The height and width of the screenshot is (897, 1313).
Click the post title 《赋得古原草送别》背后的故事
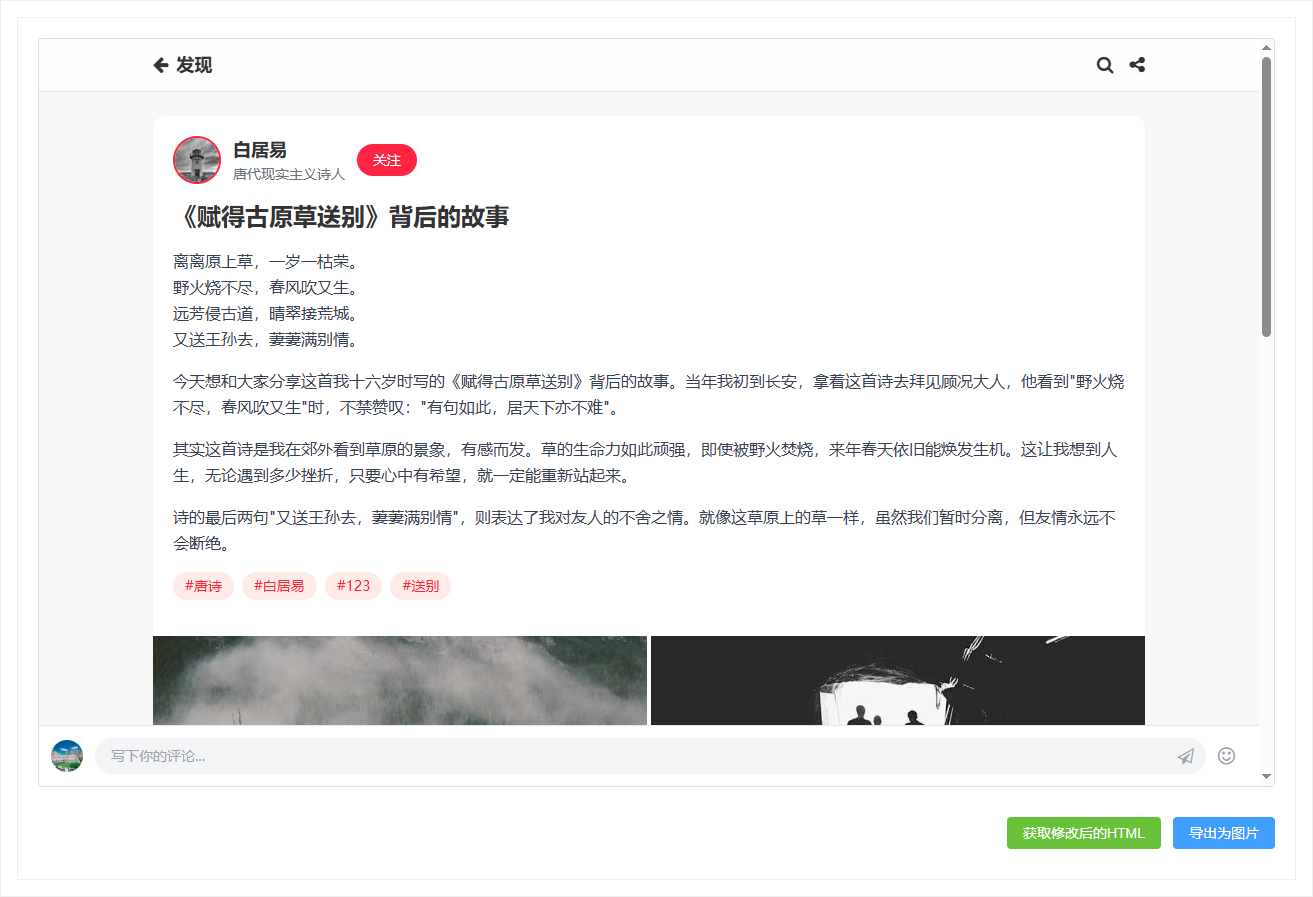pos(341,217)
